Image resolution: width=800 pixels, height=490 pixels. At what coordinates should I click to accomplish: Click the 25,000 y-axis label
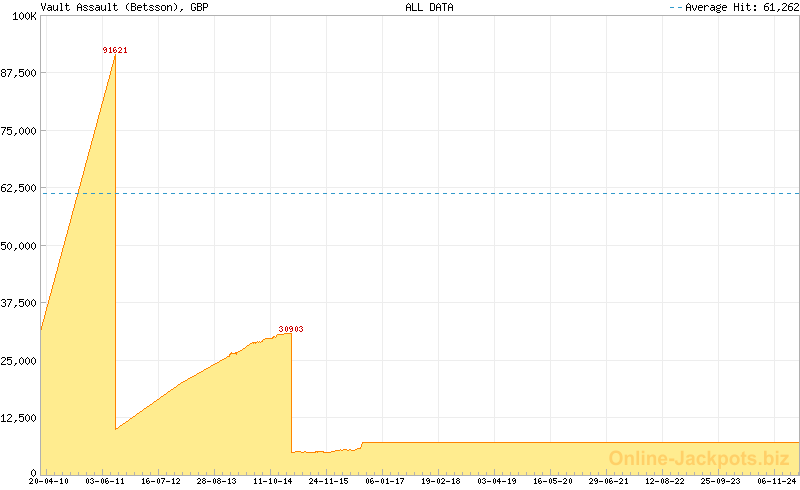coord(19,361)
